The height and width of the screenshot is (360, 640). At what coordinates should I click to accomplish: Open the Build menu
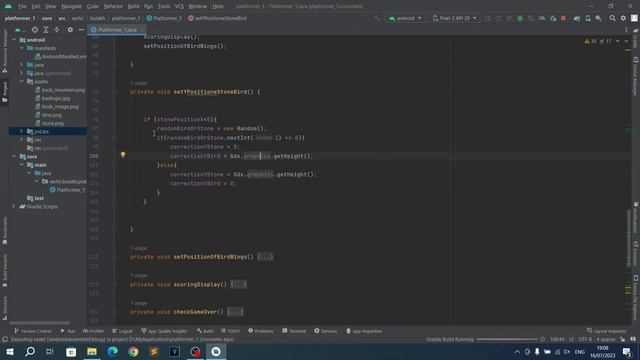pyautogui.click(x=133, y=7)
